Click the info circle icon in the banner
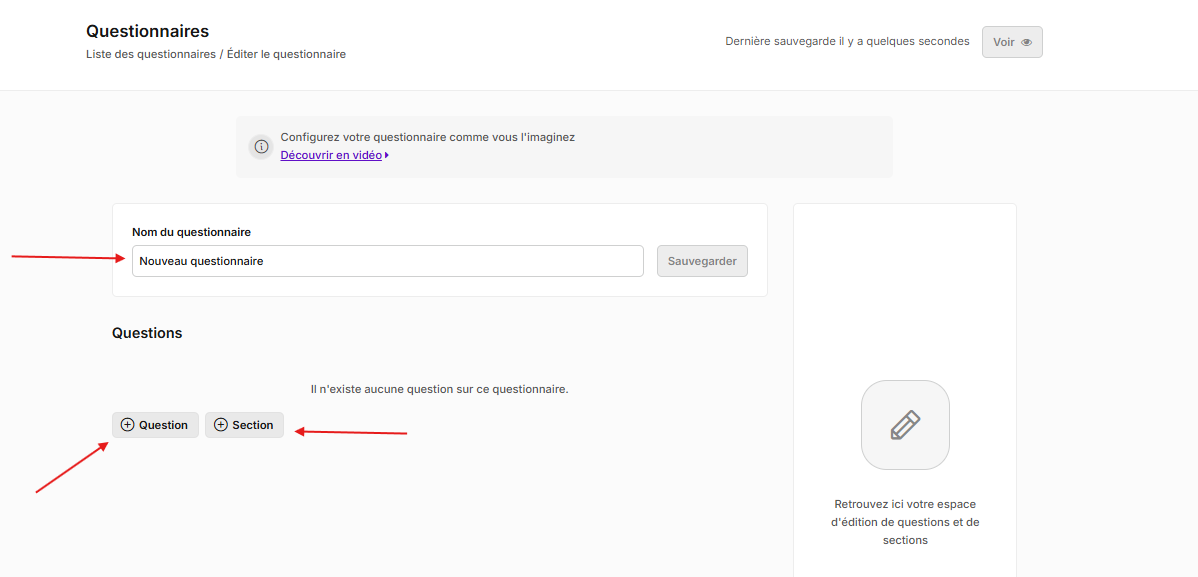 click(261, 147)
